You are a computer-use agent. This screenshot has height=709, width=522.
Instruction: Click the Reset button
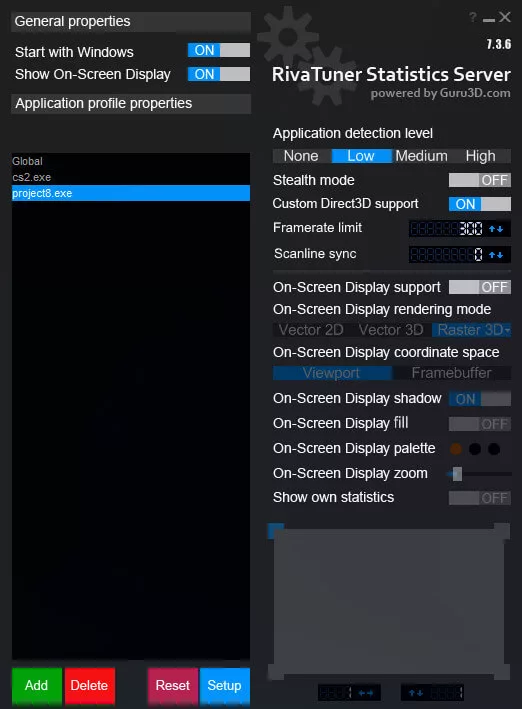pos(173,685)
